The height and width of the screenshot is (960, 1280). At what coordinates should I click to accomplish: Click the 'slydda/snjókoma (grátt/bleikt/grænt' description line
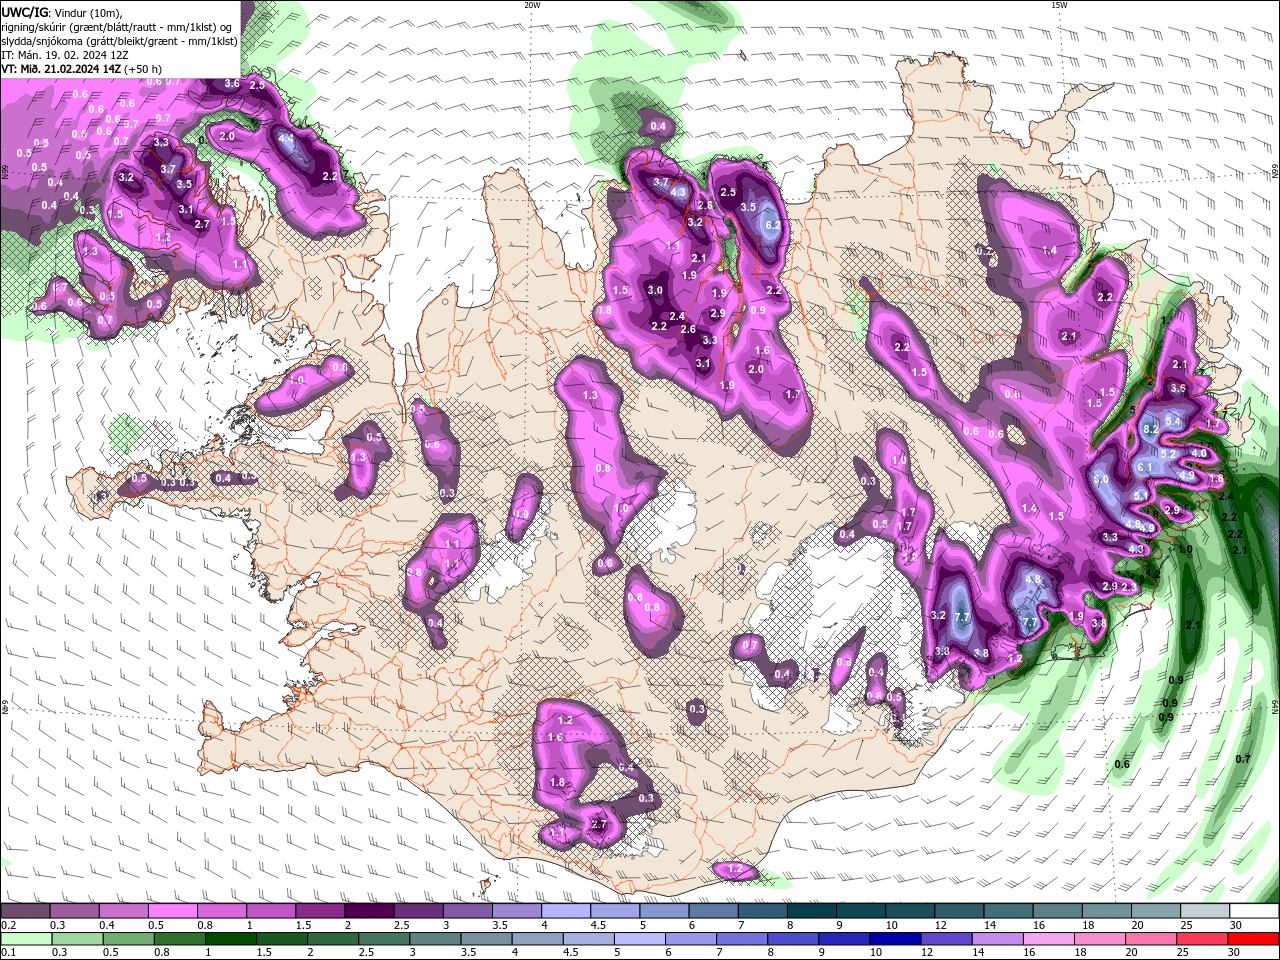119,41
